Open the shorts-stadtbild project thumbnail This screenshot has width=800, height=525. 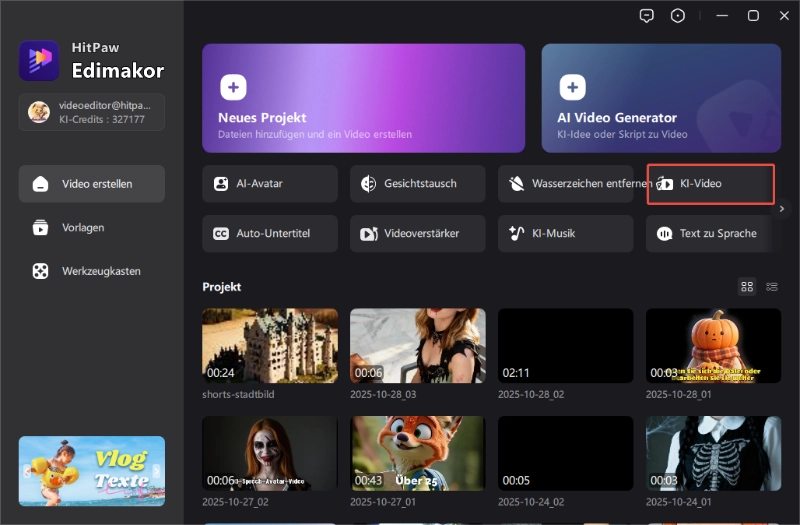coord(270,345)
